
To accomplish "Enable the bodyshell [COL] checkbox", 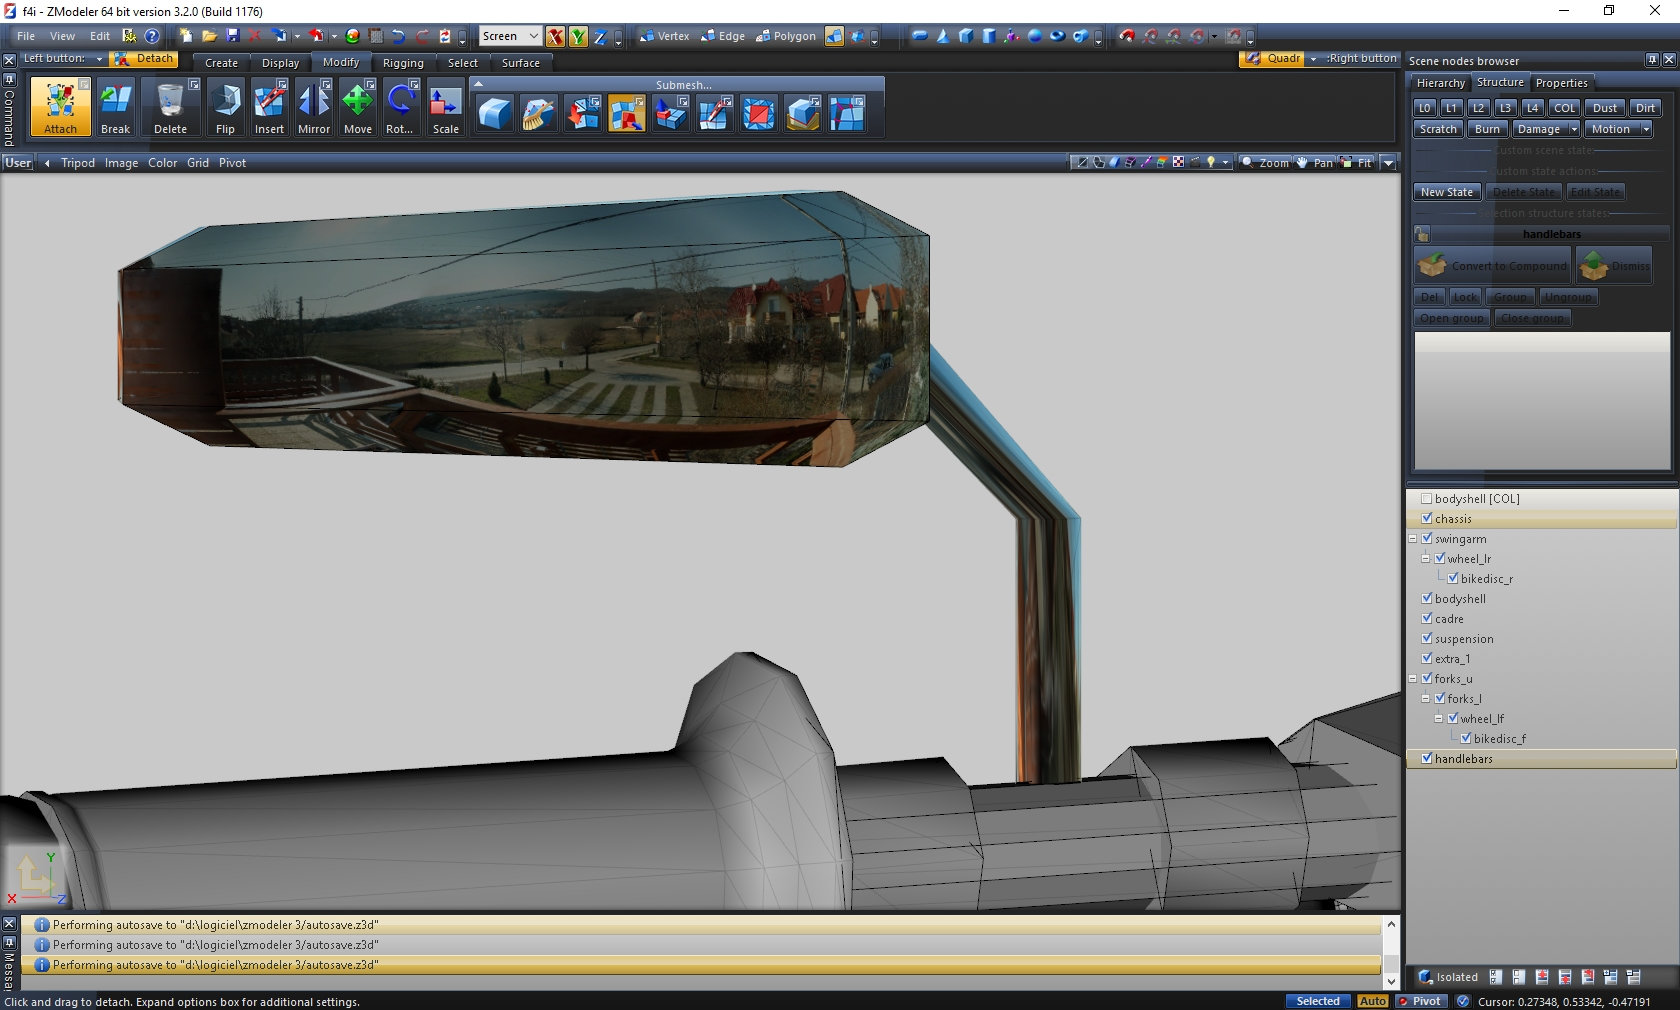I will (1427, 498).
